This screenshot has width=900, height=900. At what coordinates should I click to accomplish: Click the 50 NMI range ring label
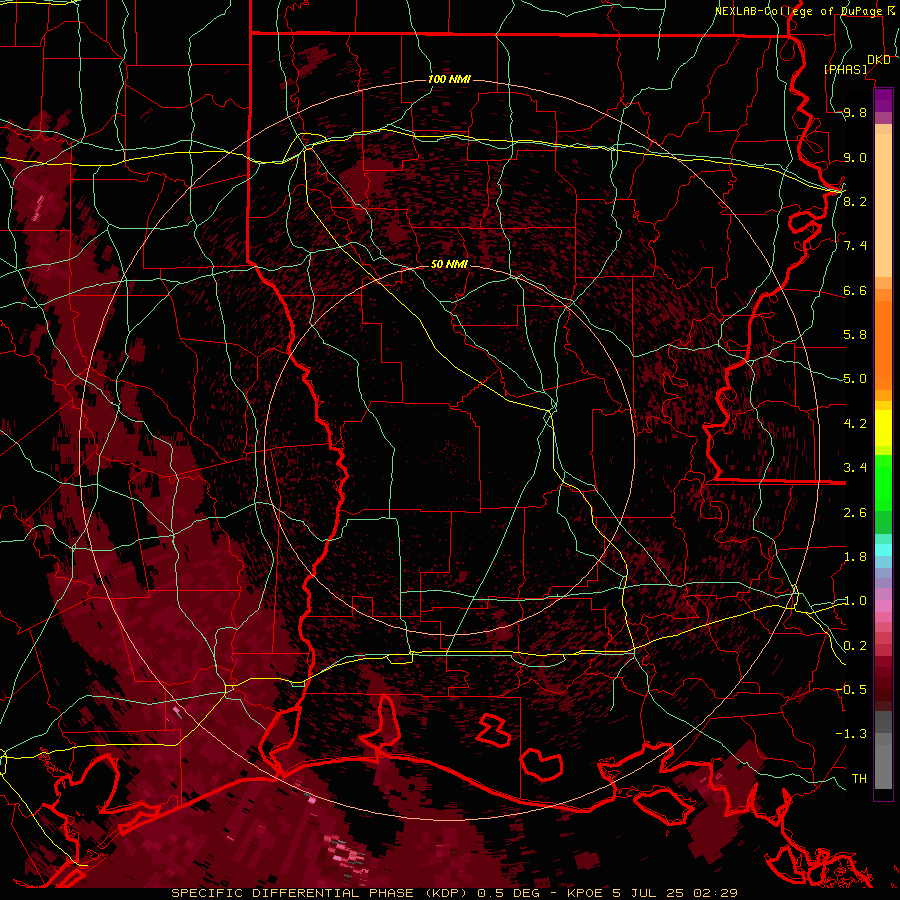449,264
